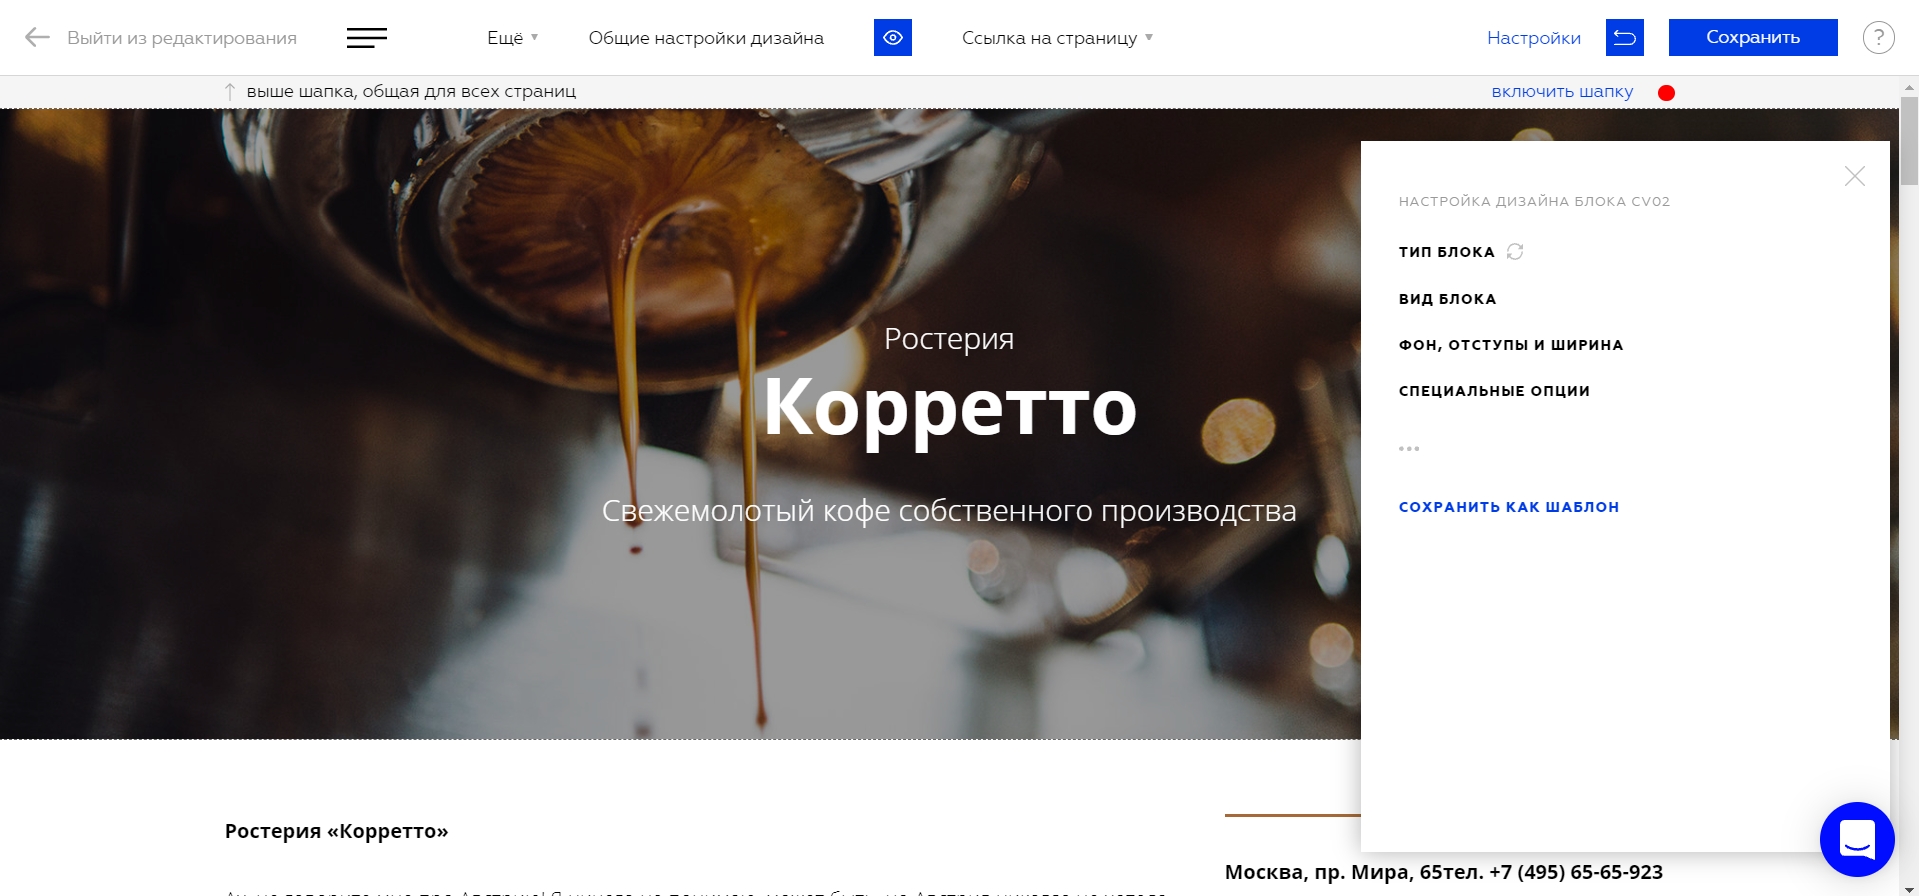Open the hamburger menu icon
This screenshot has width=1919, height=896.
pyautogui.click(x=367, y=38)
